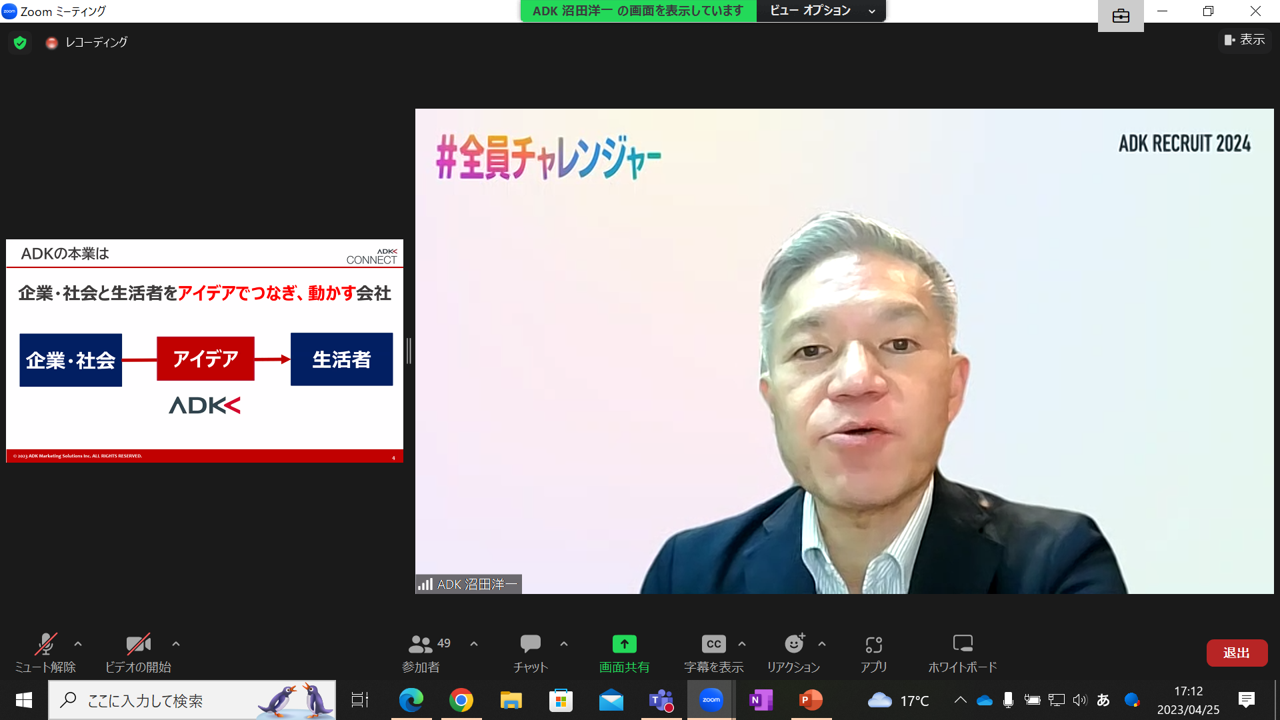Screen dimensions: 1280x720
Task: Open Task View on the taskbar
Action: (x=360, y=700)
